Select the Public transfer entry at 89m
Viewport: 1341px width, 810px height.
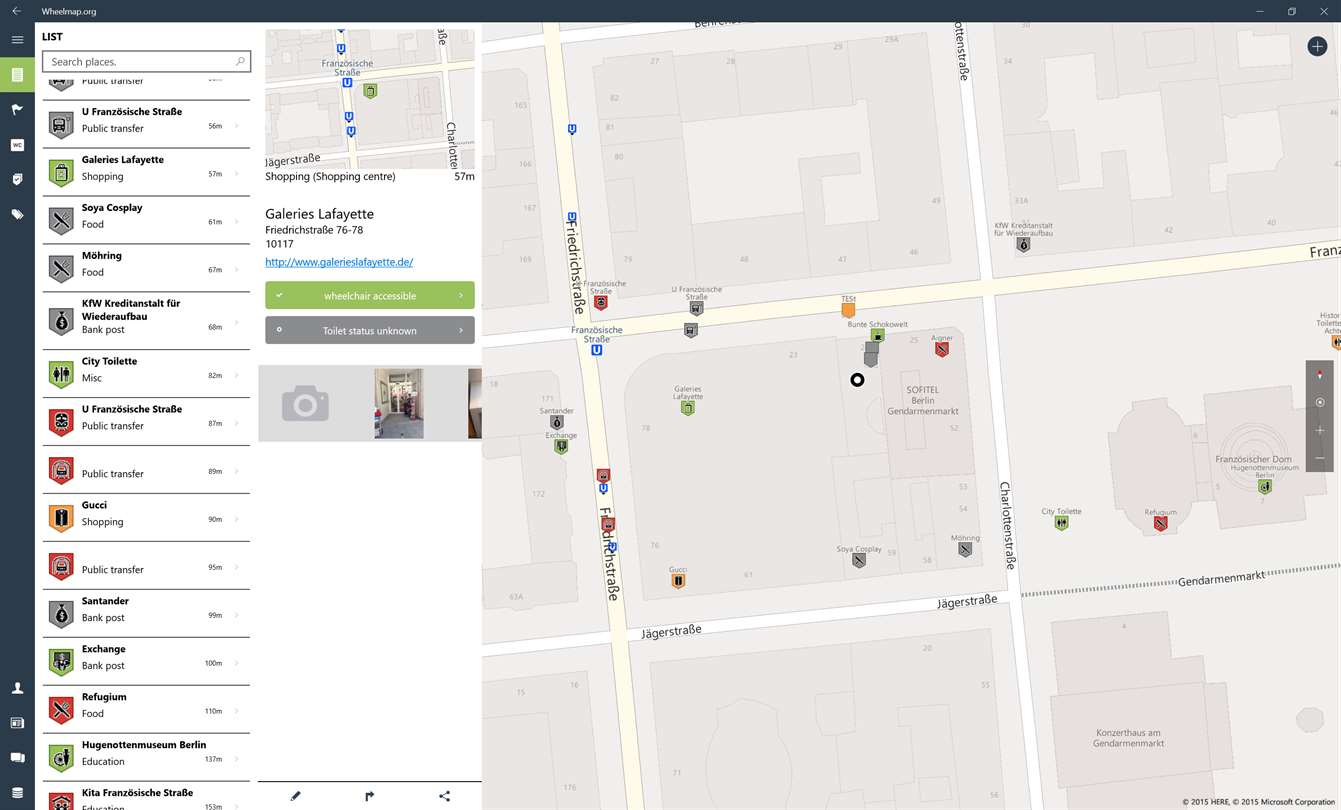click(146, 470)
